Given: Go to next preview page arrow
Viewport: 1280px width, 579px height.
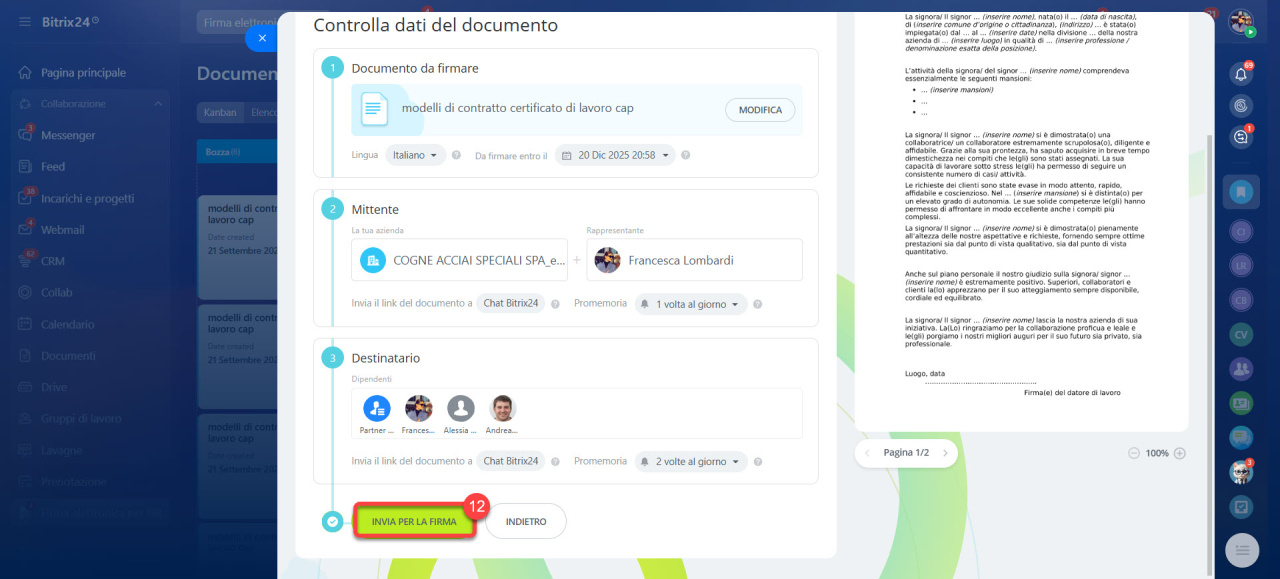Looking at the screenshot, I should tap(945, 453).
